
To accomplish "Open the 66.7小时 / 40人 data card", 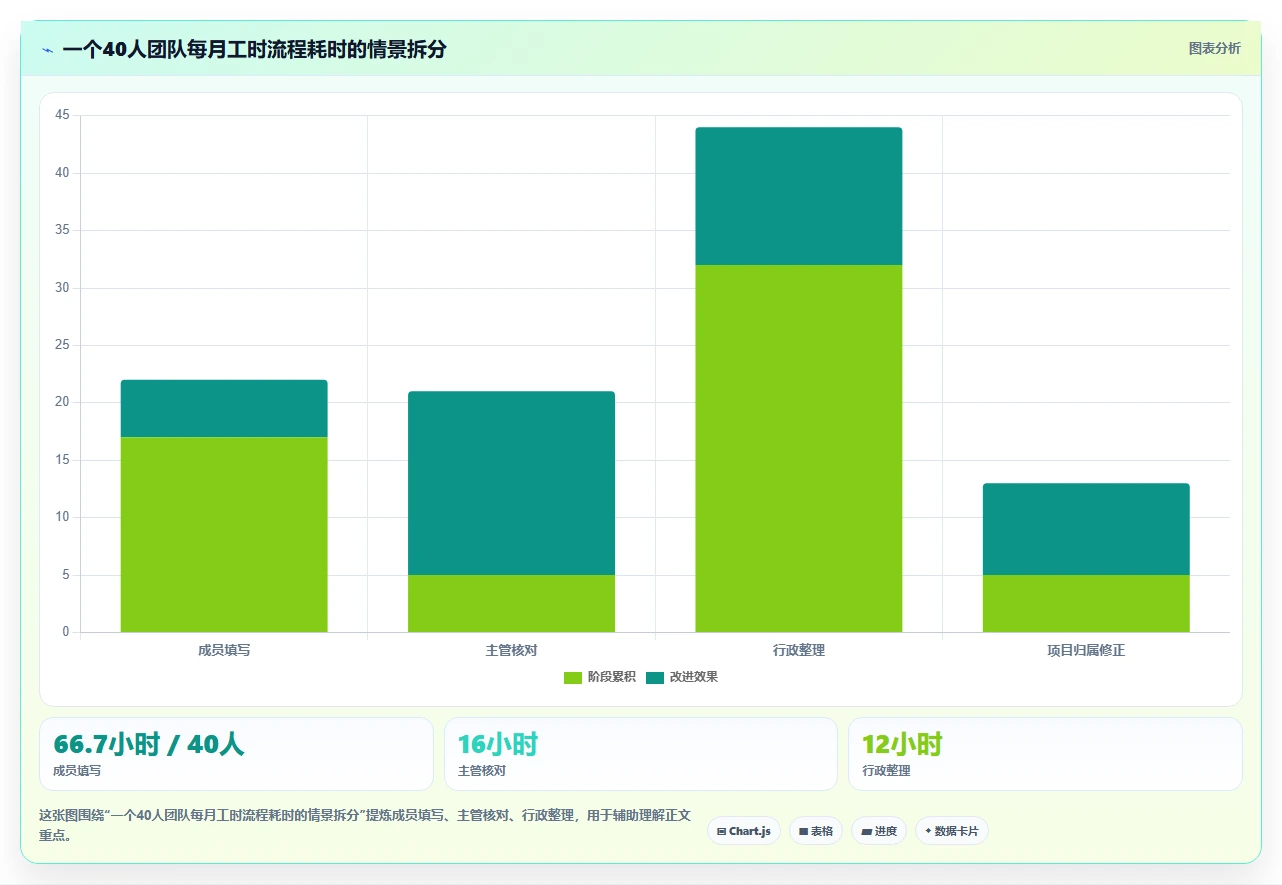I will 236,754.
